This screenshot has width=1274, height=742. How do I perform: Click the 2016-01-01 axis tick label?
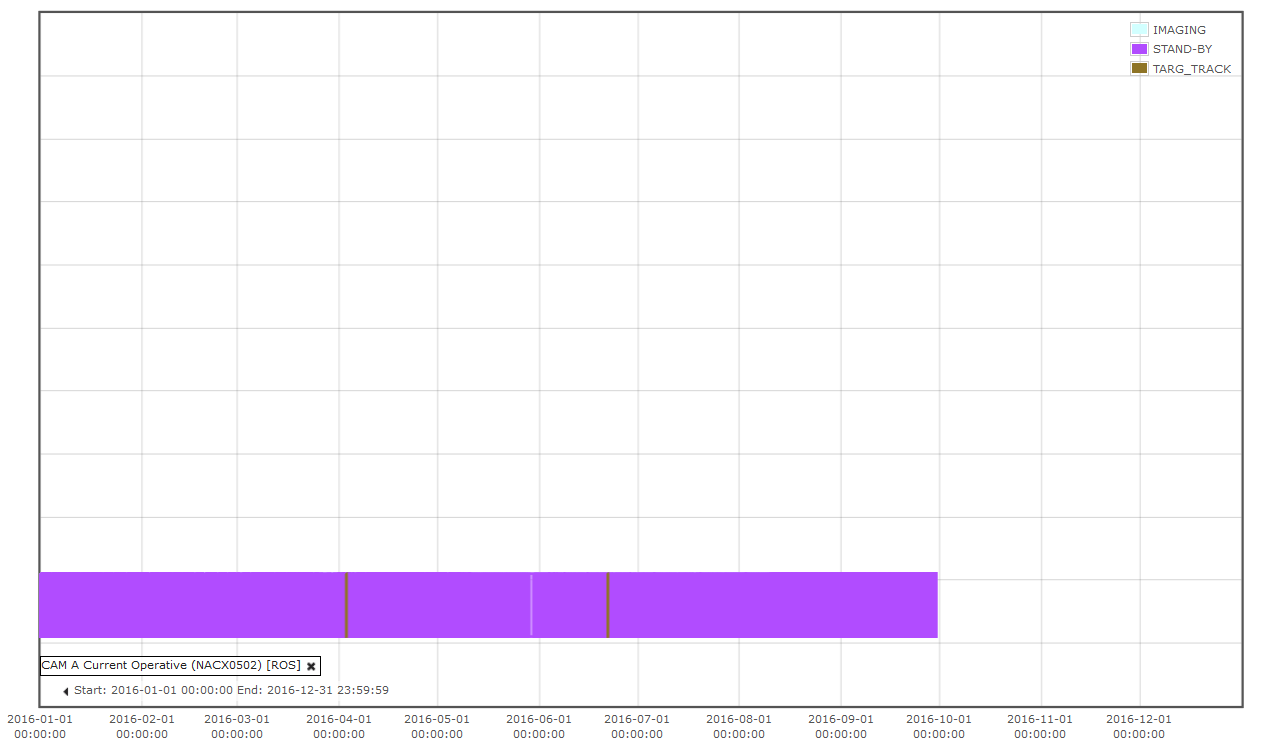coord(40,726)
